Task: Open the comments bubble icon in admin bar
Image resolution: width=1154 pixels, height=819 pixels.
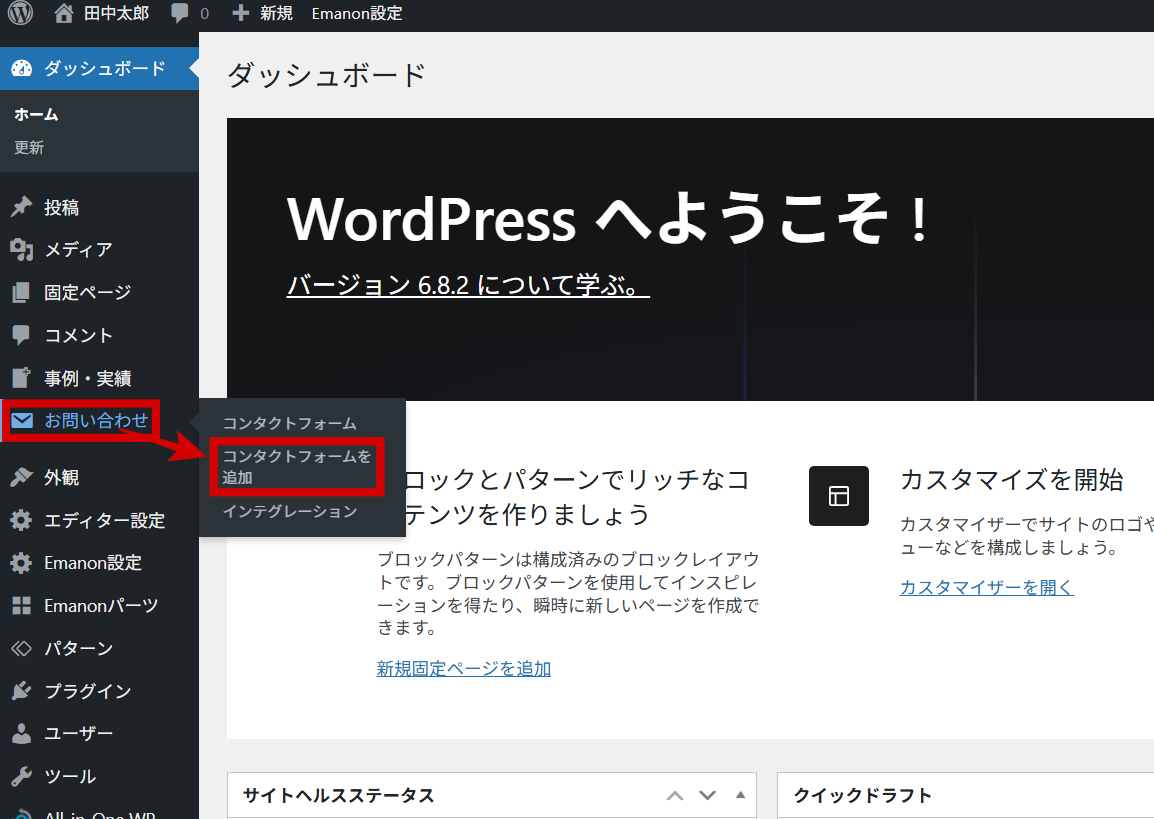Action: point(180,13)
